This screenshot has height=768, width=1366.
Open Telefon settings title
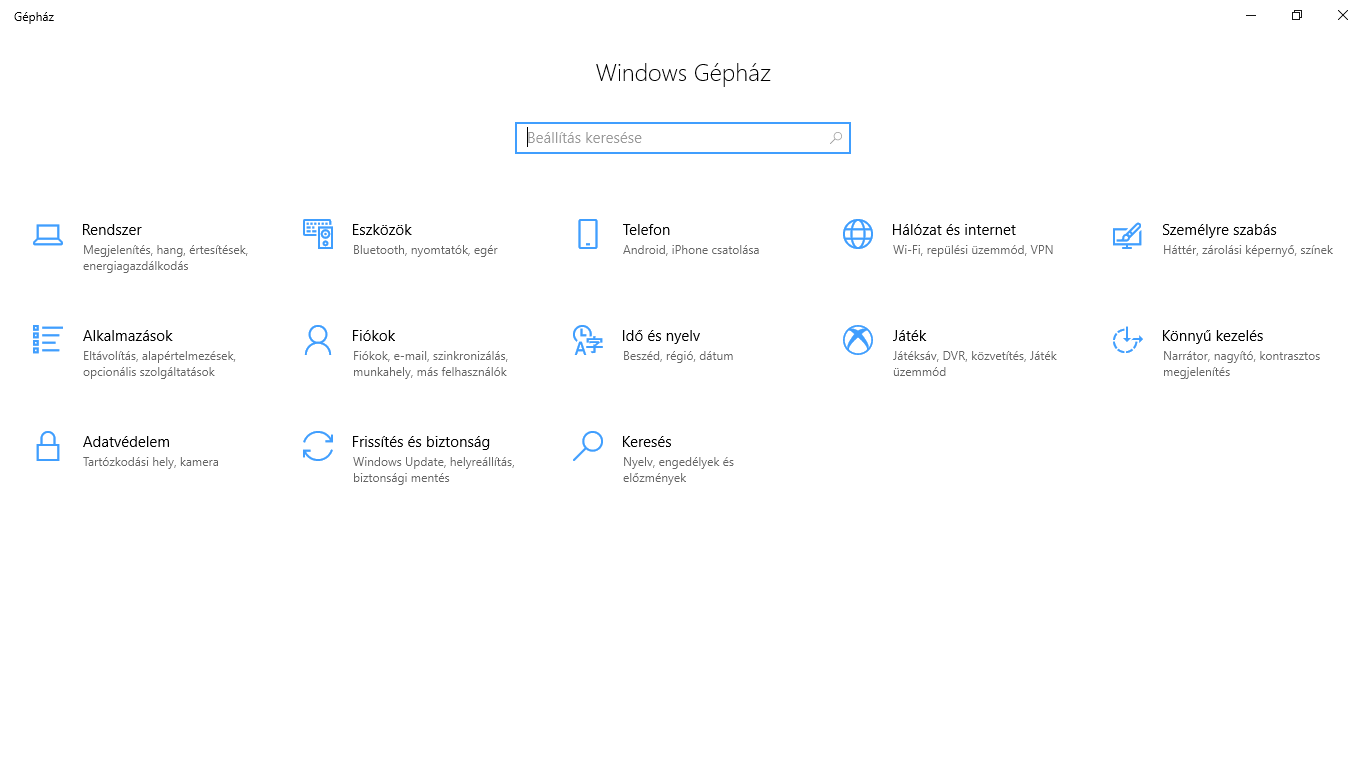tap(646, 230)
